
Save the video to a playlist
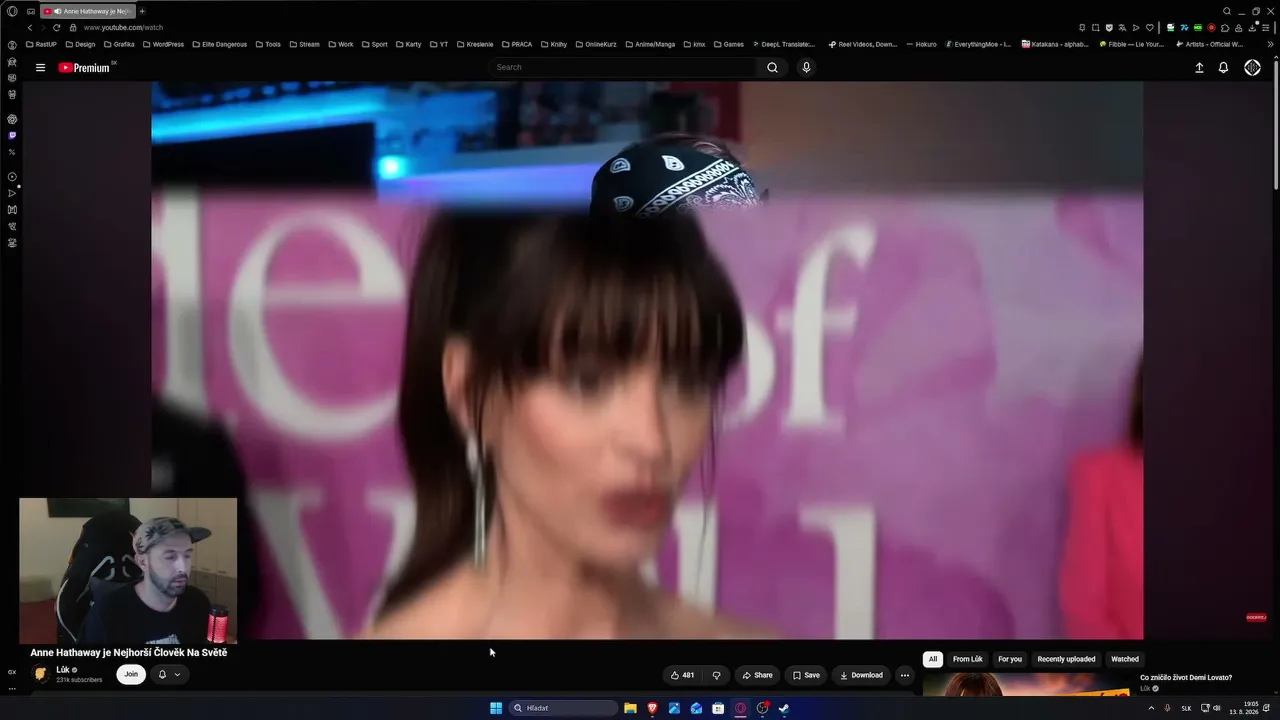tap(806, 675)
